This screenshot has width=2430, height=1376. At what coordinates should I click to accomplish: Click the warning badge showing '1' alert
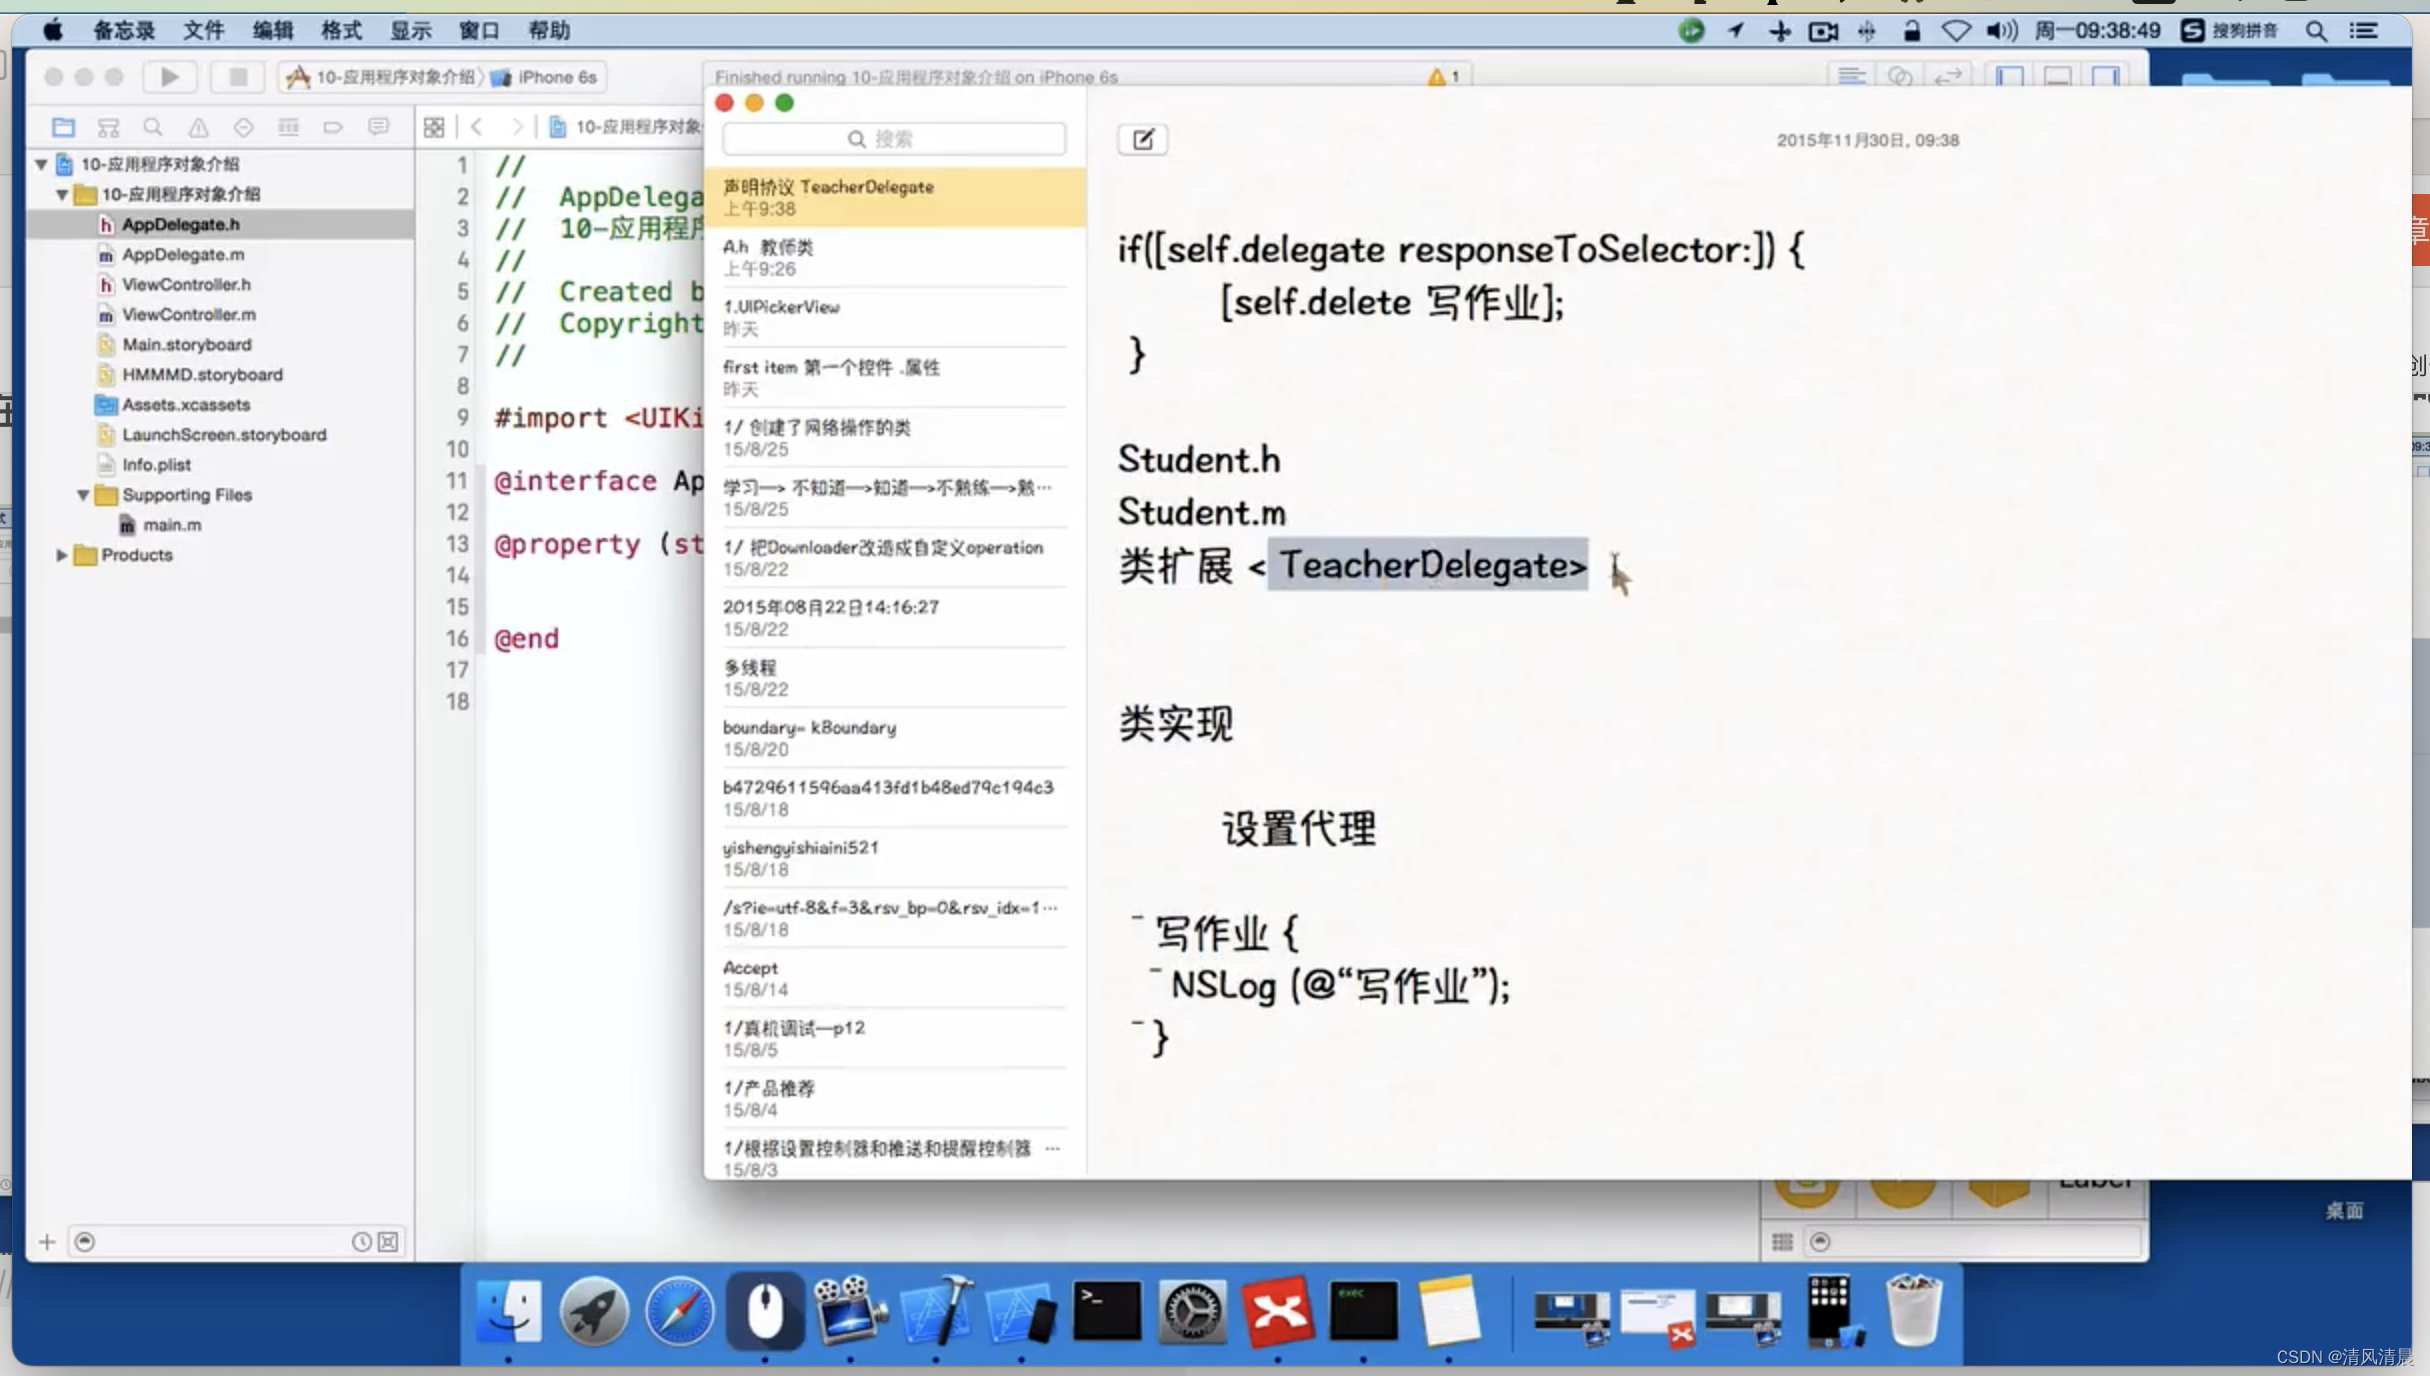1440,75
